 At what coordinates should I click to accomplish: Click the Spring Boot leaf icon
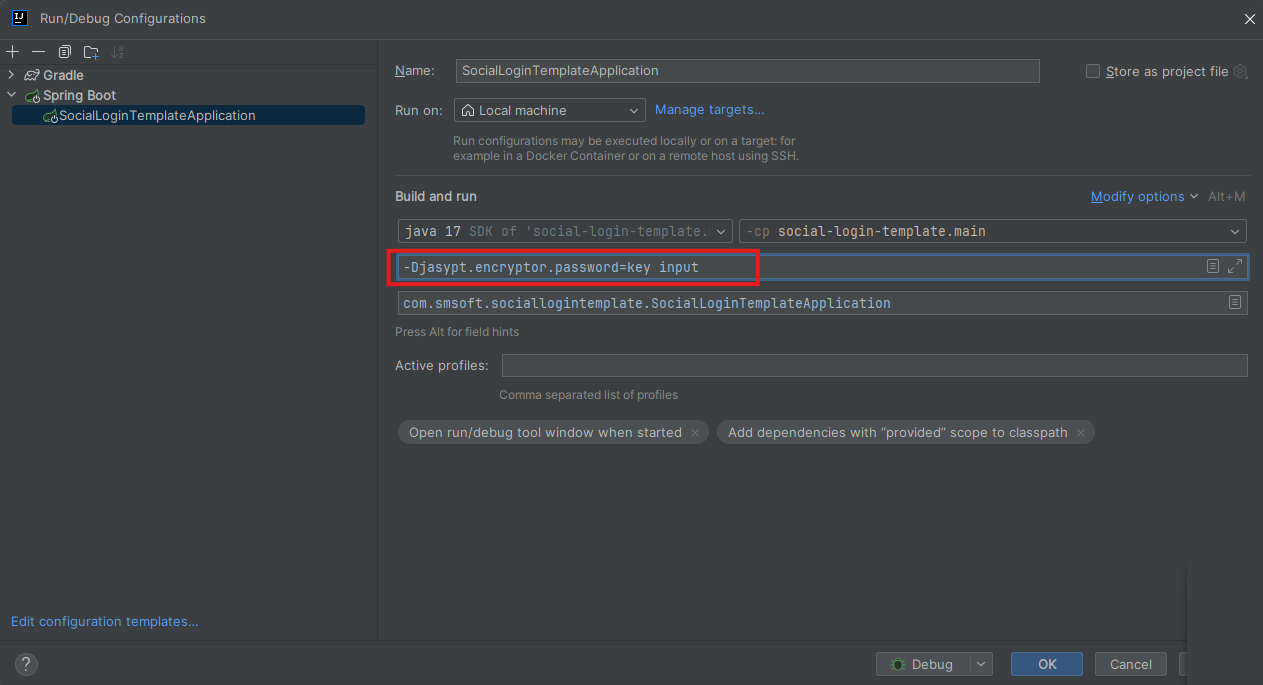[32, 95]
